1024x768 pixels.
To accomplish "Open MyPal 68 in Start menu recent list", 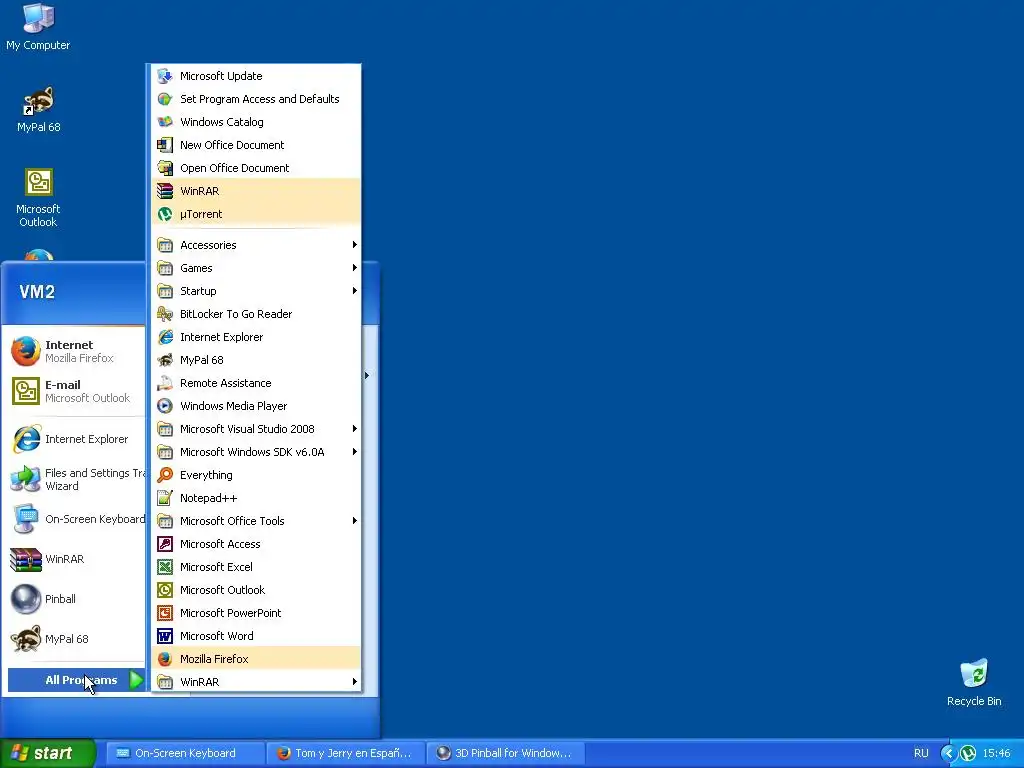I will tap(76, 639).
